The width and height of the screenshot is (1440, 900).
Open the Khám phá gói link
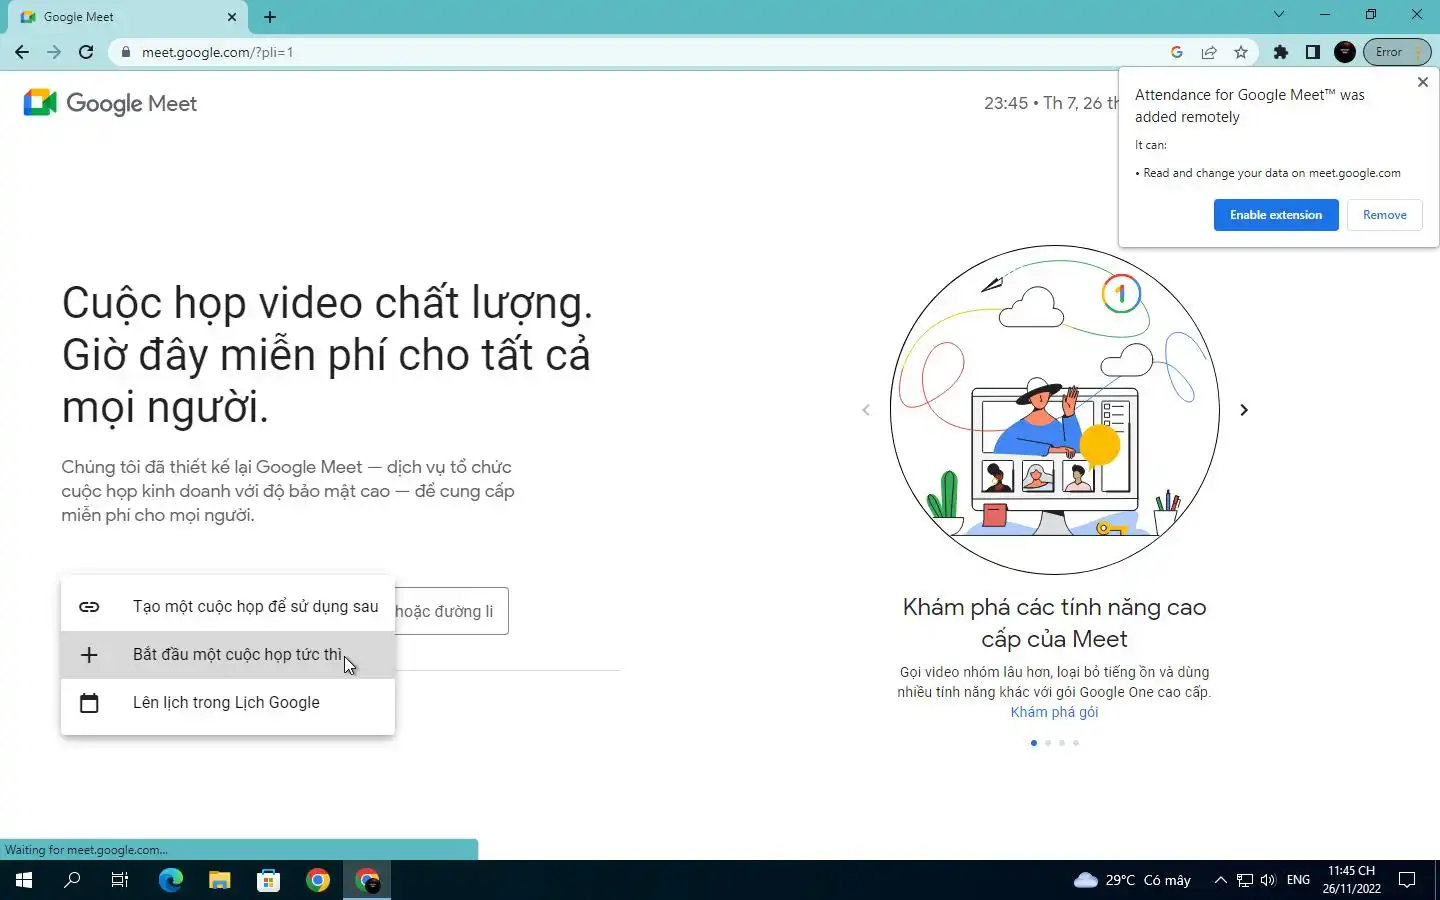click(x=1054, y=712)
